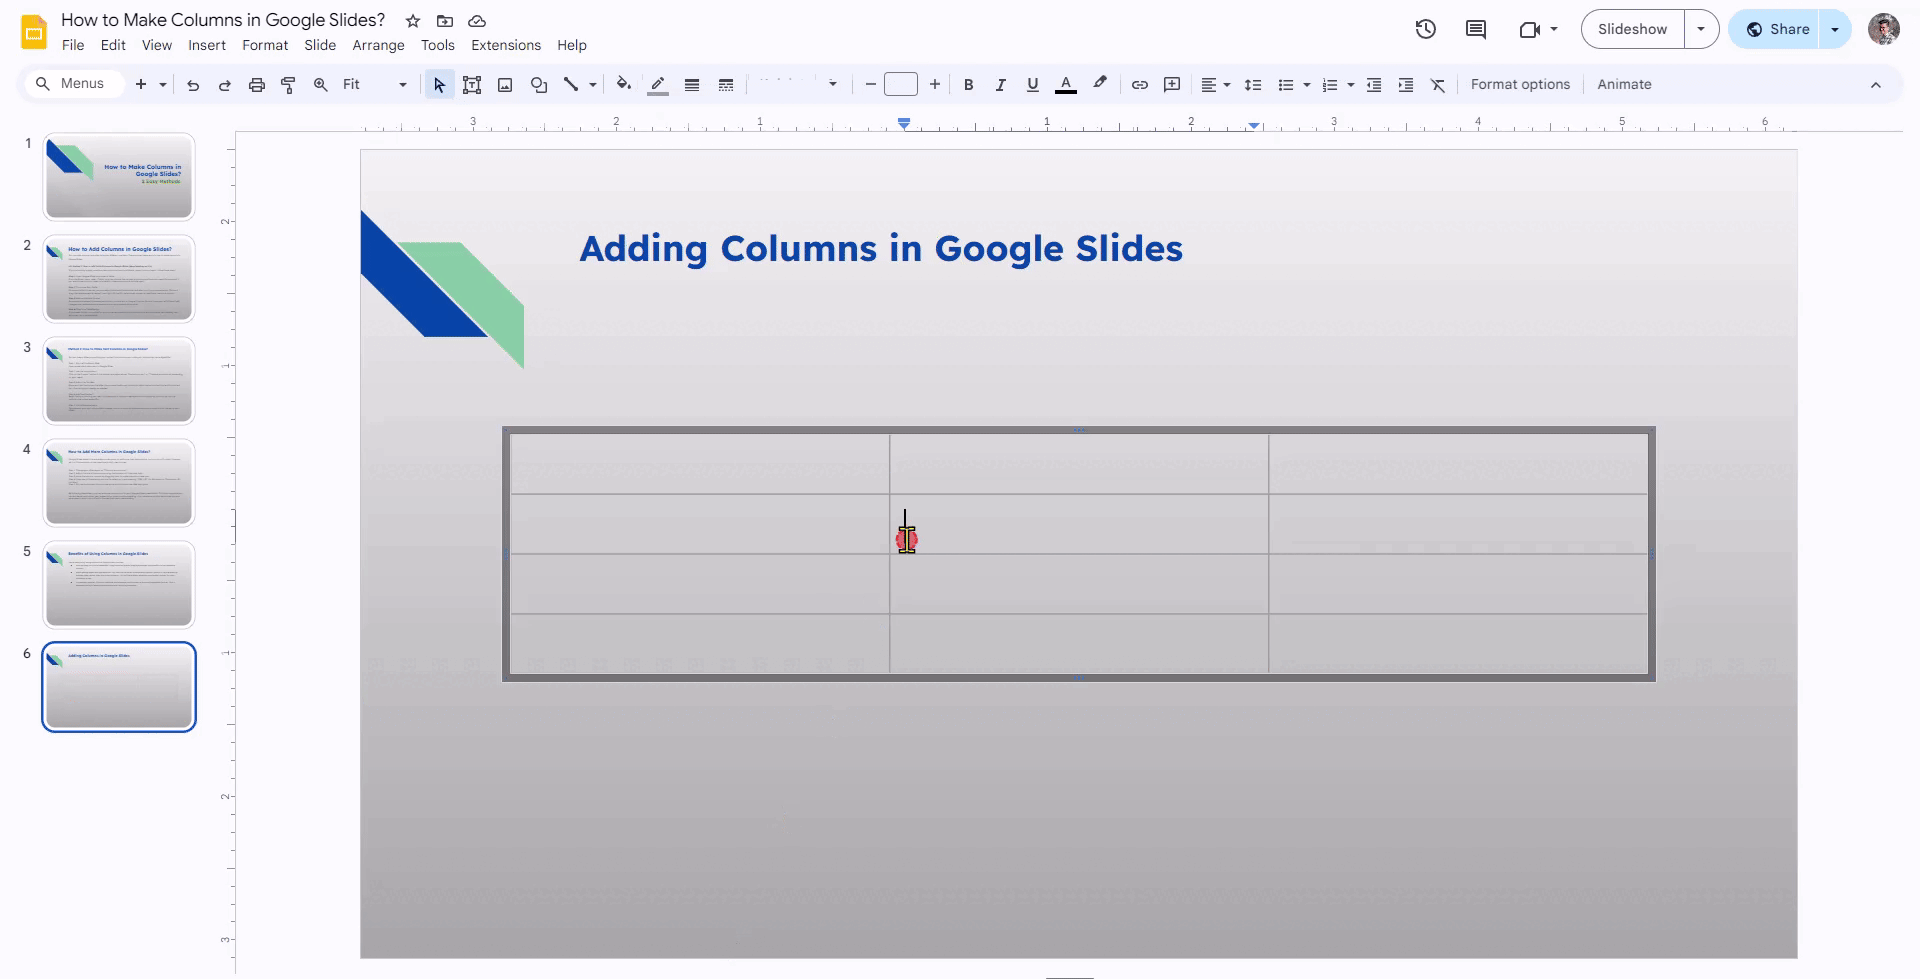Screen dimensions: 1920x979
Task: Toggle bold formatting
Action: click(968, 85)
